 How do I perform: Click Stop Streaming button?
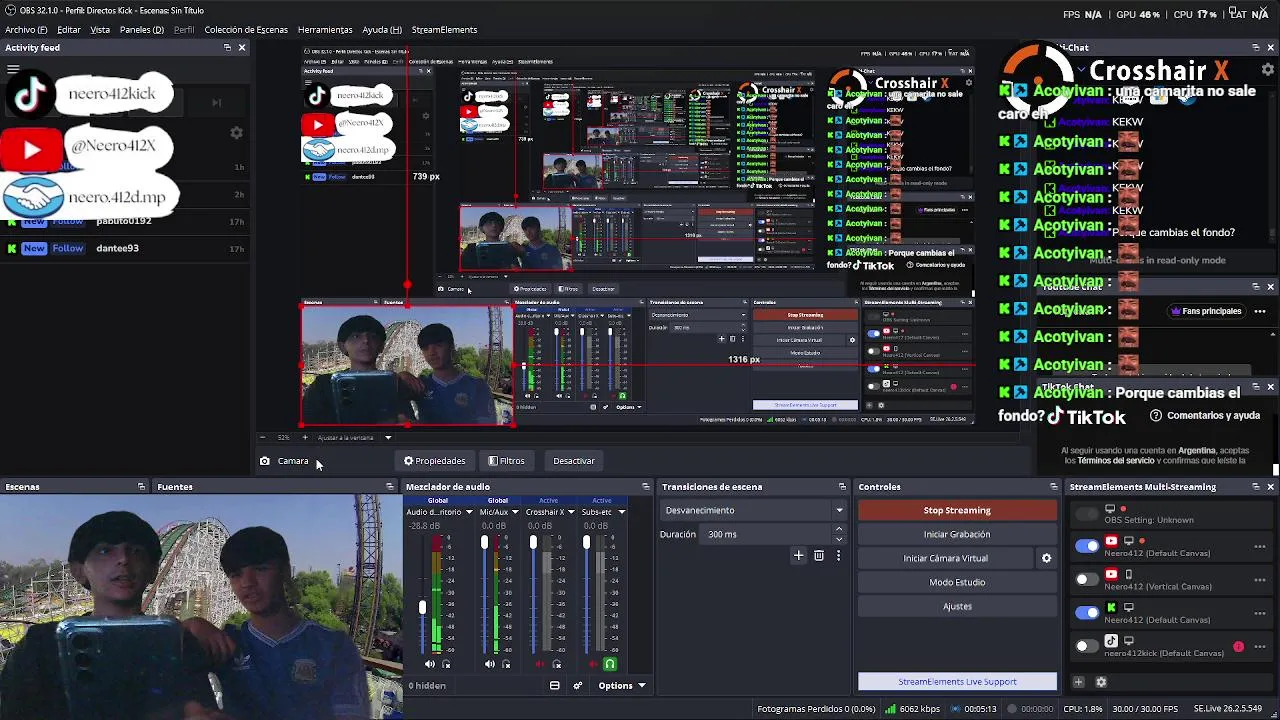click(x=957, y=510)
